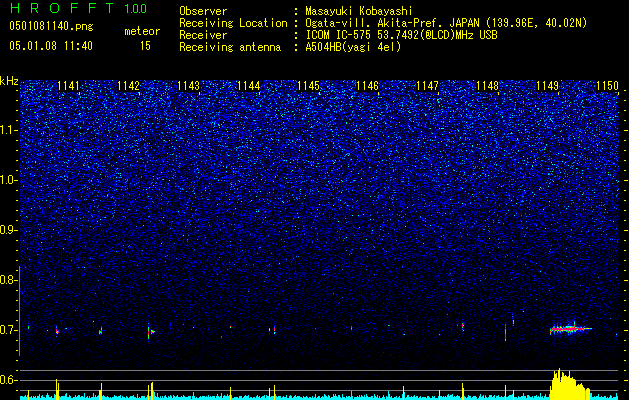Viewport: 629px width, 400px height.
Task: Click the kHz axis unit label
Action: point(9,81)
